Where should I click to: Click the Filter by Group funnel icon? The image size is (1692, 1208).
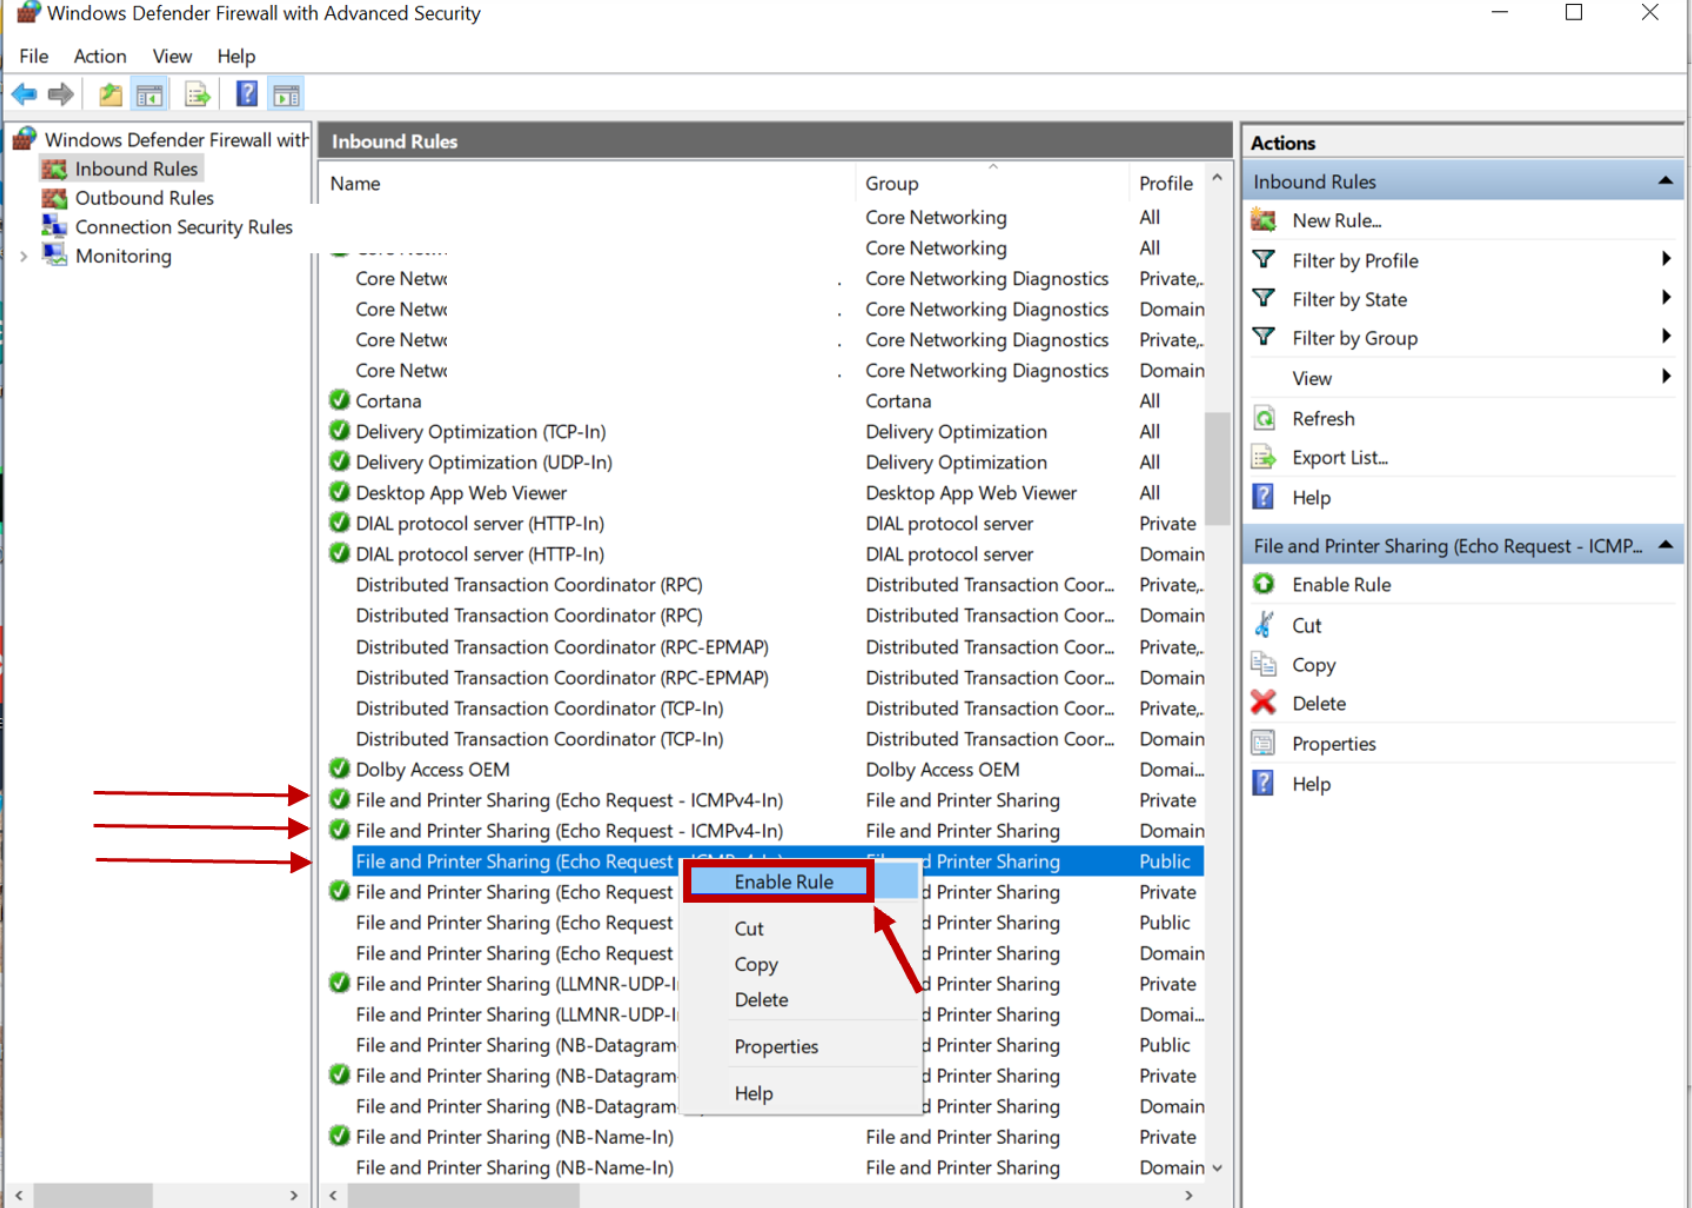tap(1264, 337)
